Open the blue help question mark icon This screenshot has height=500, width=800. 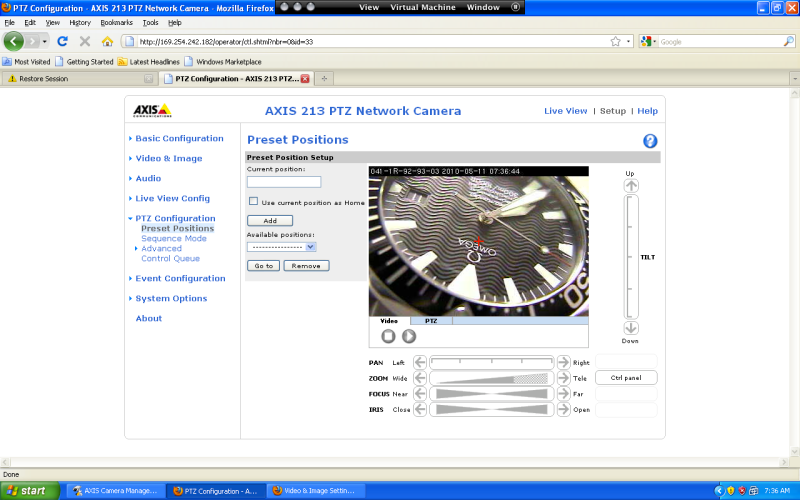[x=649, y=141]
